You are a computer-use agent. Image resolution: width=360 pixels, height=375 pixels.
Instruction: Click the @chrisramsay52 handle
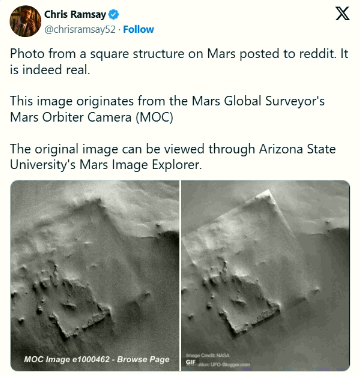coord(80,30)
